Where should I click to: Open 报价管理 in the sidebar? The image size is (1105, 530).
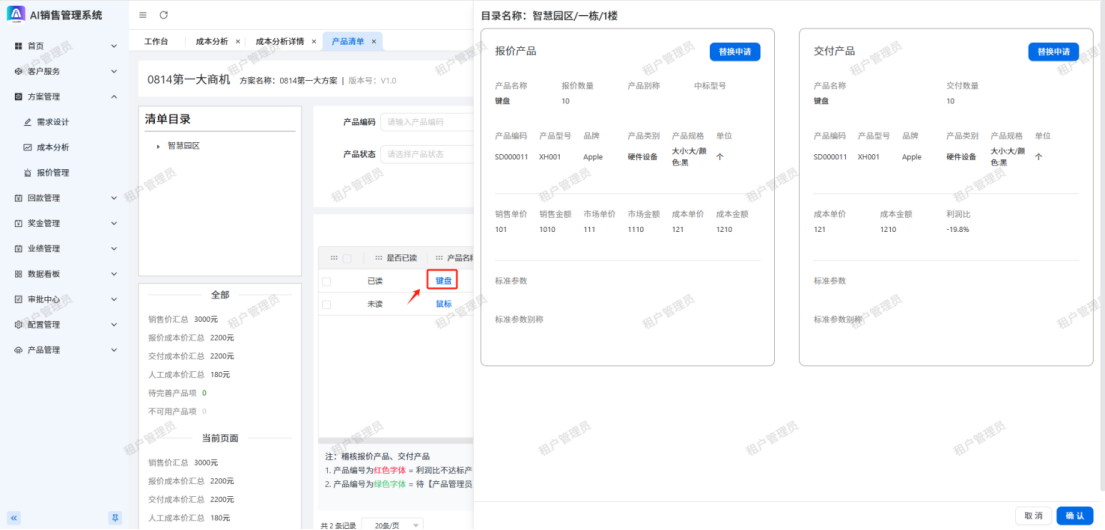click(x=52, y=173)
